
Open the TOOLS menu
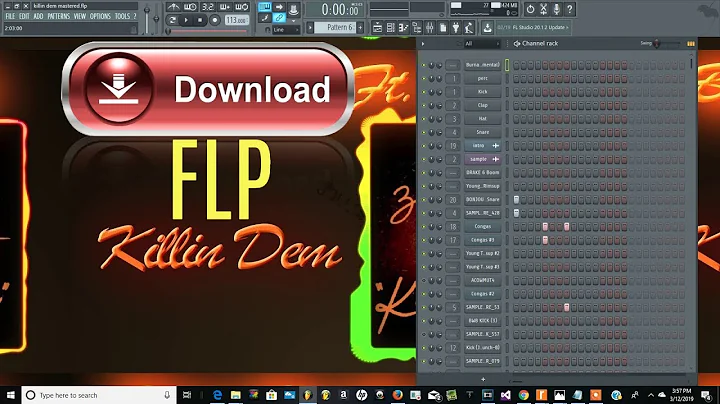(122, 16)
